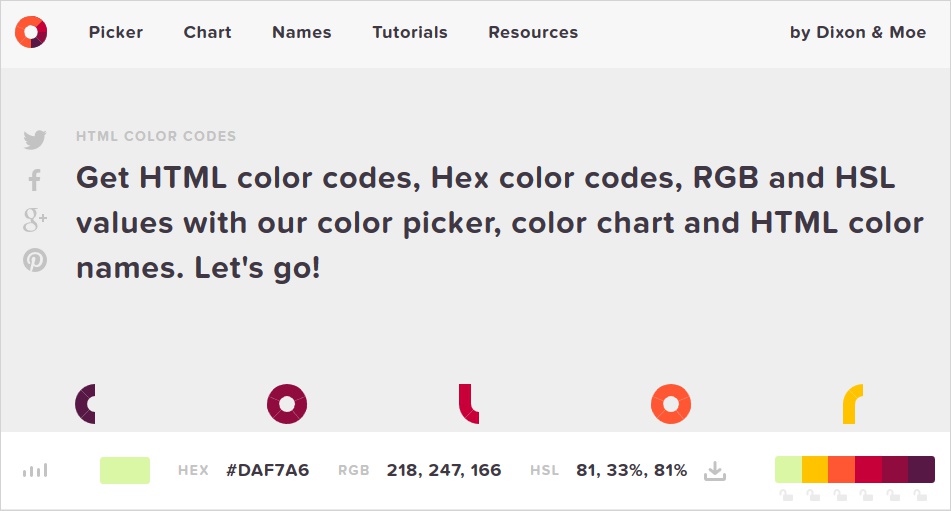Open Tutorials in the top navigation

pos(410,32)
